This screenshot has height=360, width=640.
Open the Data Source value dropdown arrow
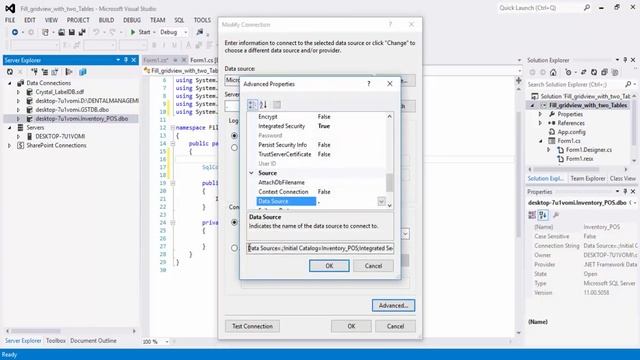381,201
